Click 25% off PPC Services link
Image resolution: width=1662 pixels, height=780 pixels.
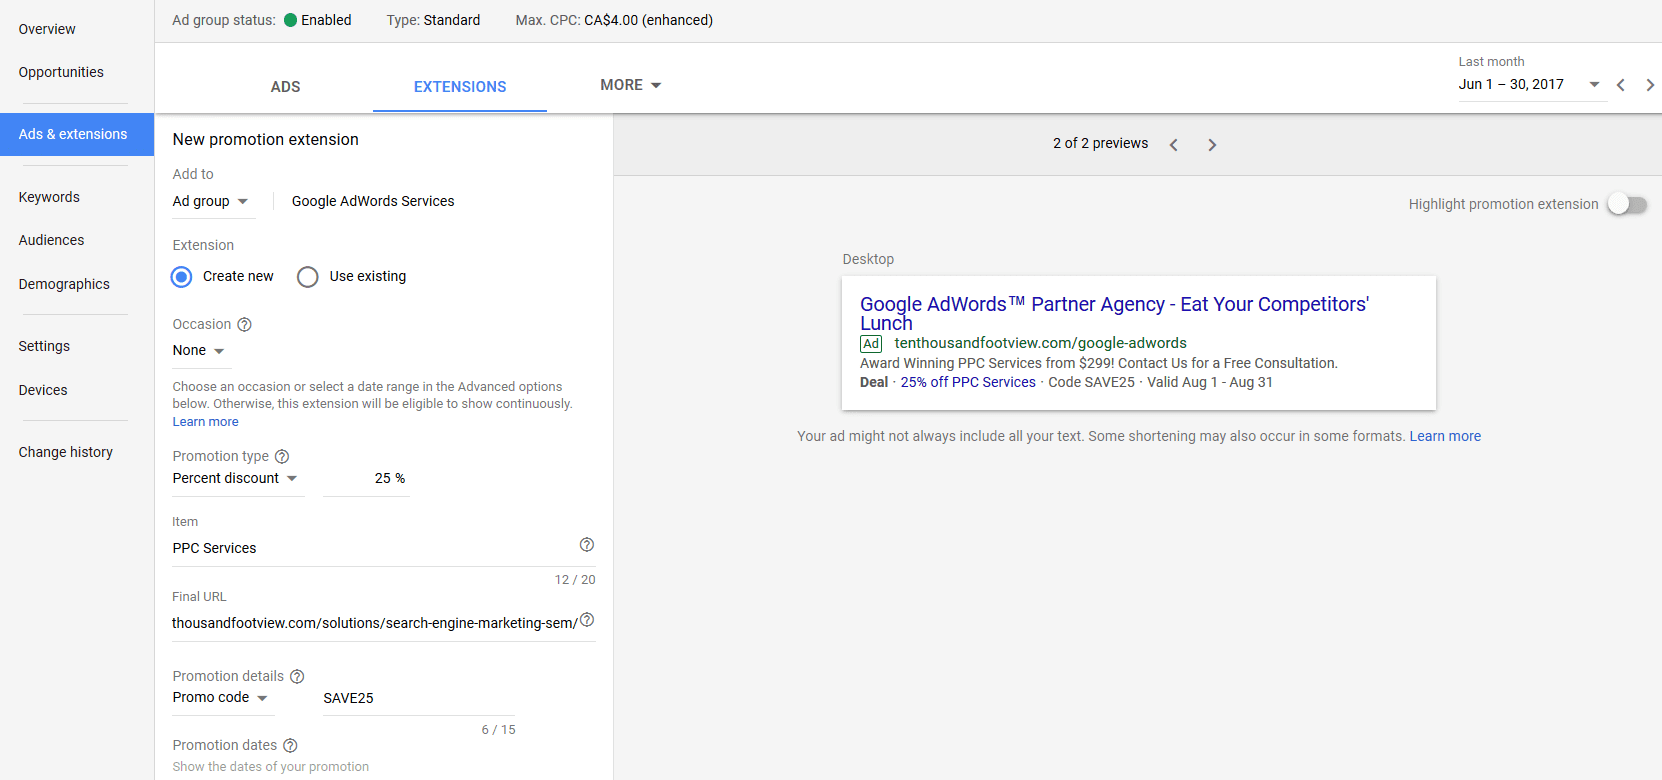968,382
